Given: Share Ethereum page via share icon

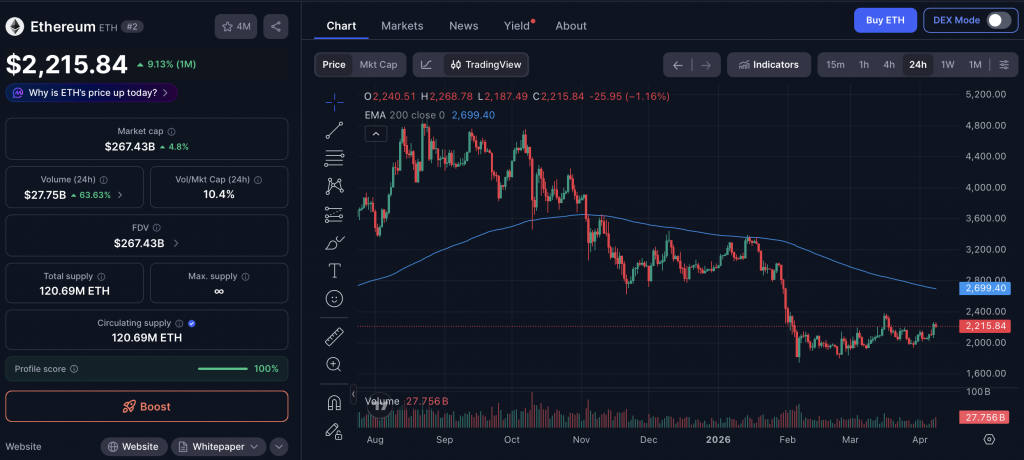Looking at the screenshot, I should [276, 27].
